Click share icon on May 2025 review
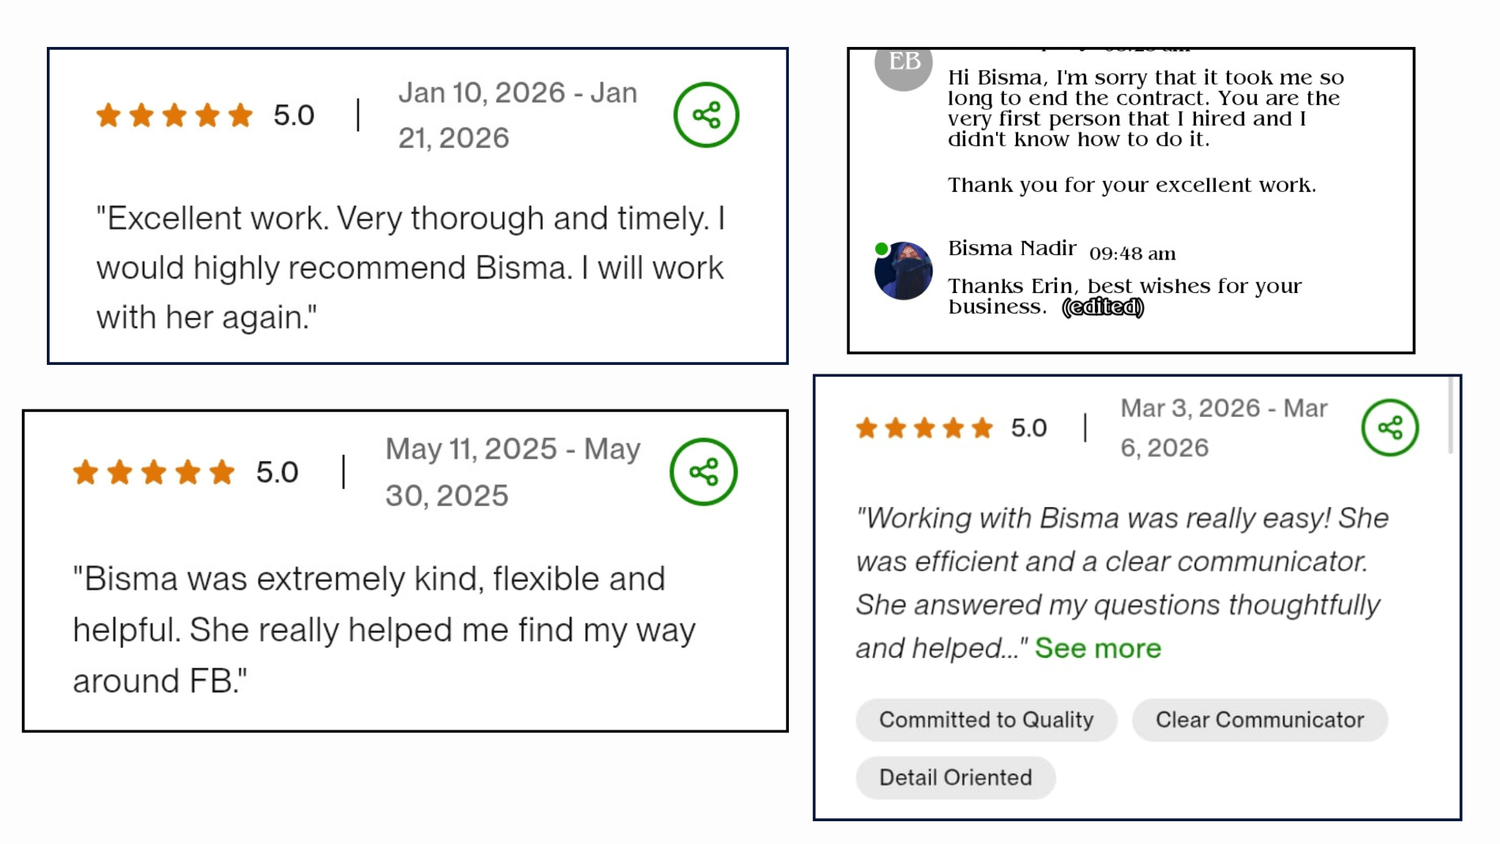Screen dimensions: 1500x844 point(703,472)
